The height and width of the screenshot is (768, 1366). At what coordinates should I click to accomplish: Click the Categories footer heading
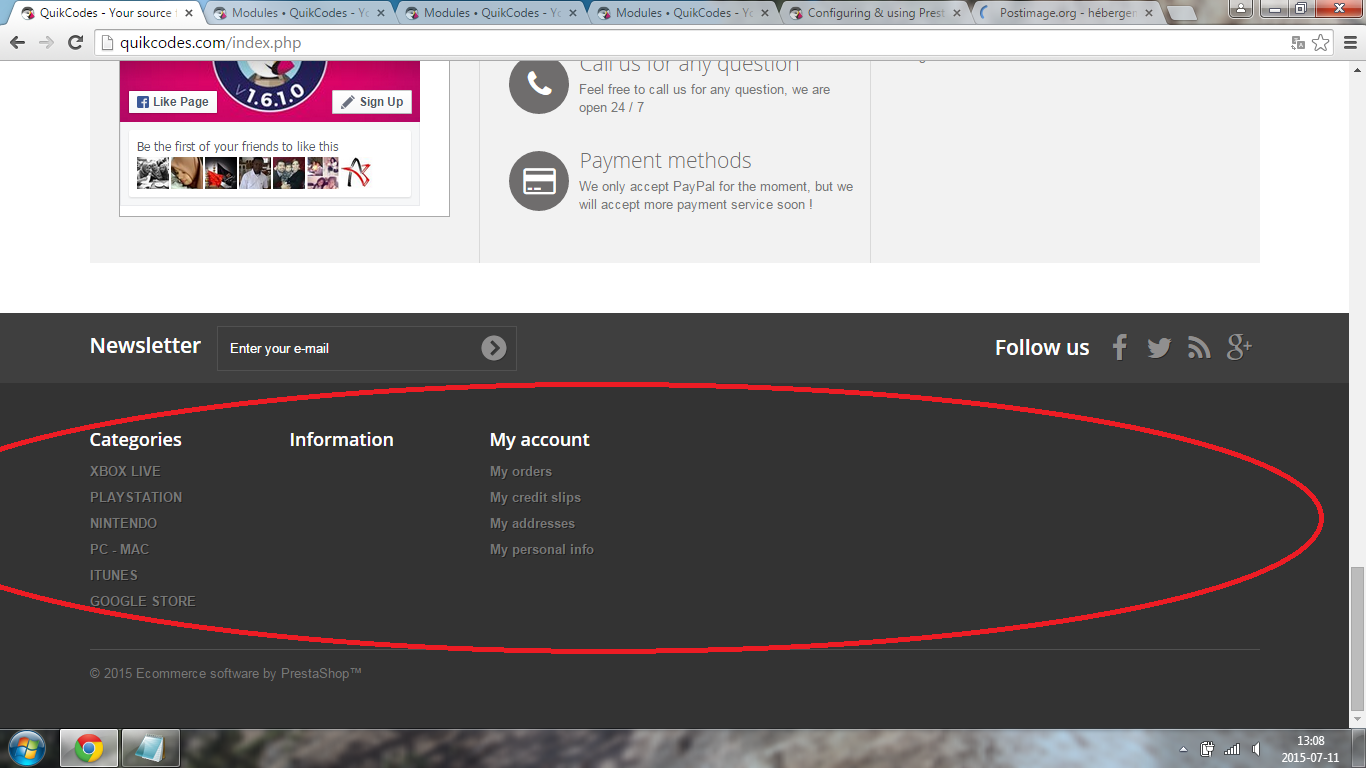(x=136, y=440)
